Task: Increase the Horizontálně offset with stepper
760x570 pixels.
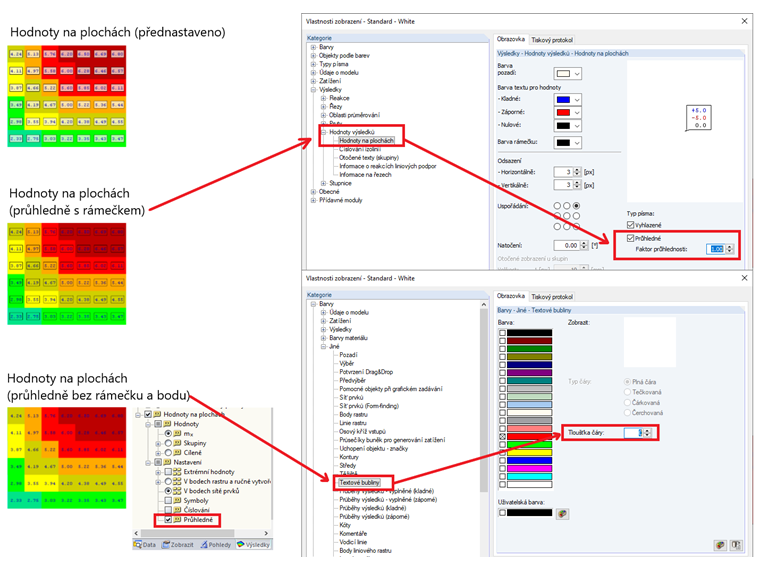Action: (577, 170)
